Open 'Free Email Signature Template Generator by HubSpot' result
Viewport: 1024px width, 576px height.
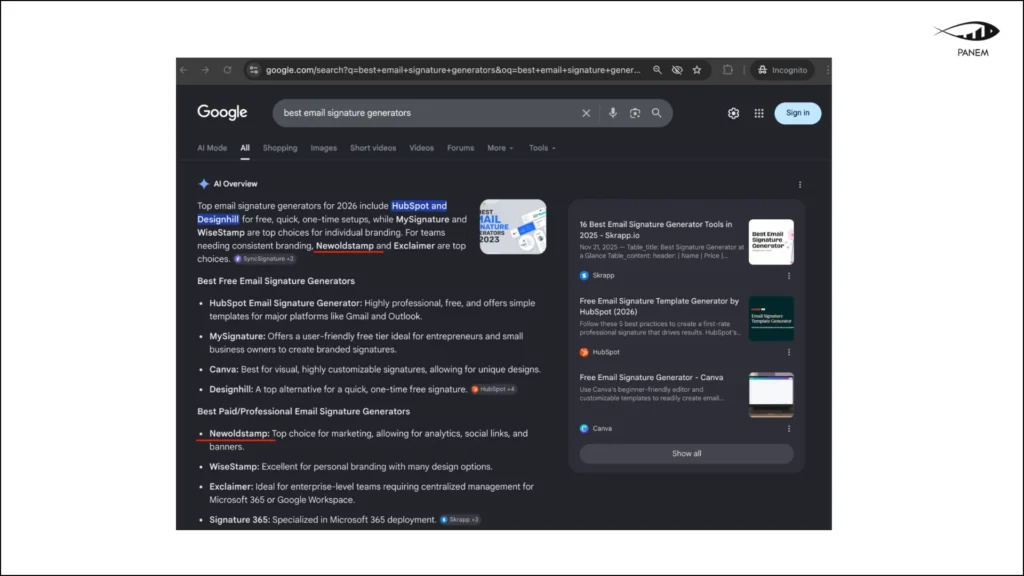[x=659, y=306]
